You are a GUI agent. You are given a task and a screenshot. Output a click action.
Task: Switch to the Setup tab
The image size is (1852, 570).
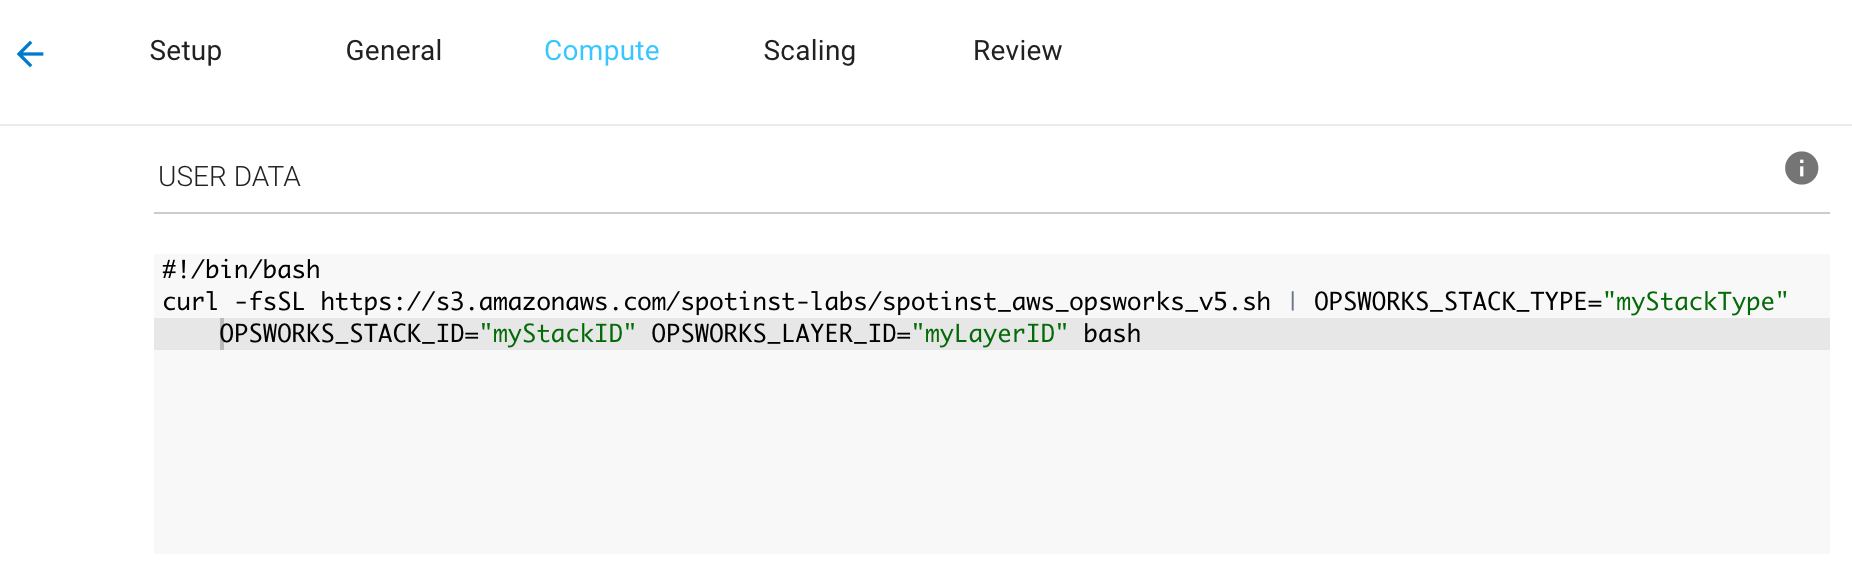[x=185, y=51]
